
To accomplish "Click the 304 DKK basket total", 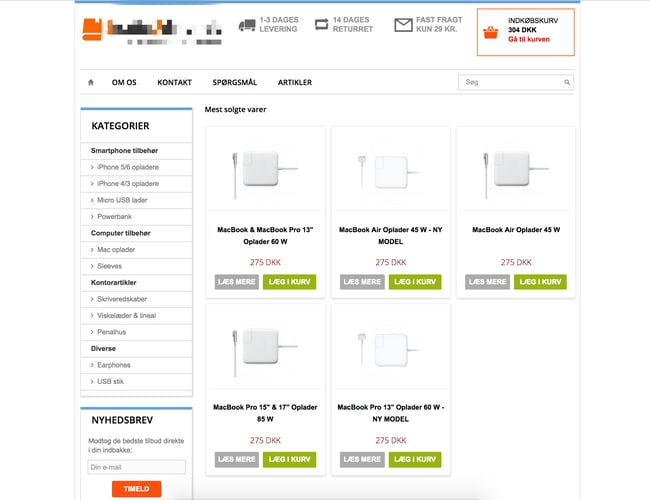I will click(522, 30).
